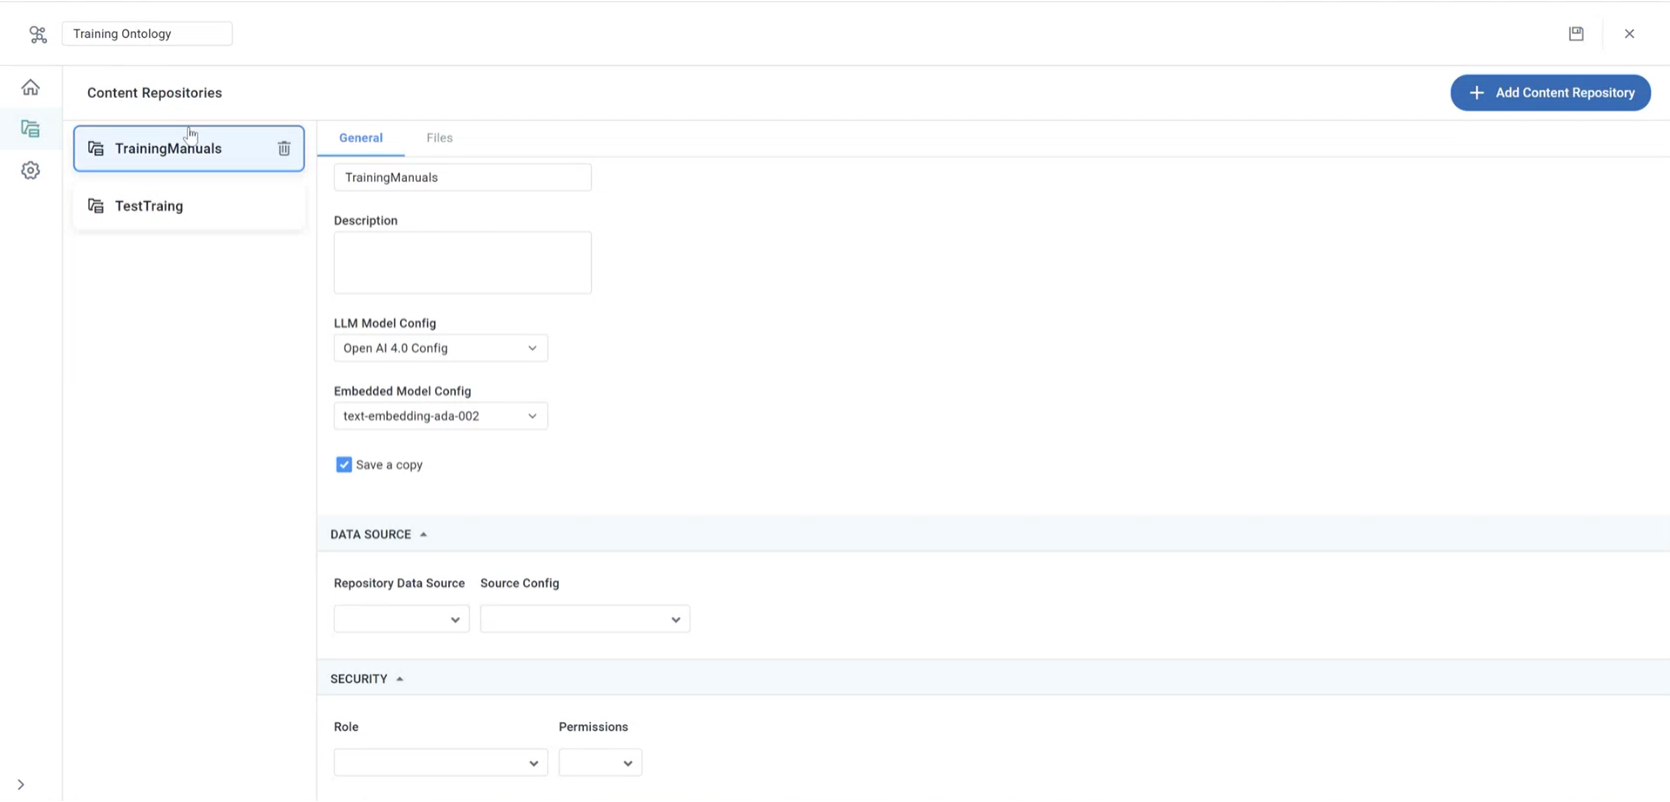Click Add Content Repository button
This screenshot has height=802, width=1670.
point(1550,93)
